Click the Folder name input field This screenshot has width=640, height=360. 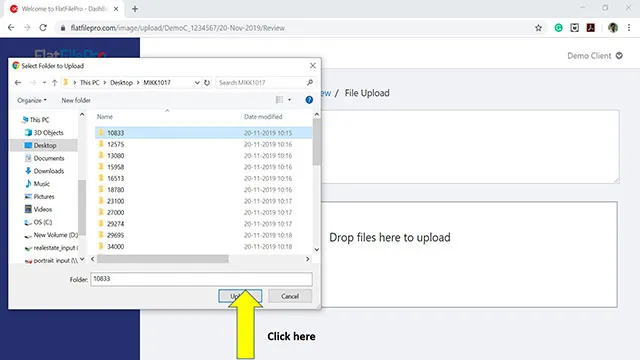[201, 279]
